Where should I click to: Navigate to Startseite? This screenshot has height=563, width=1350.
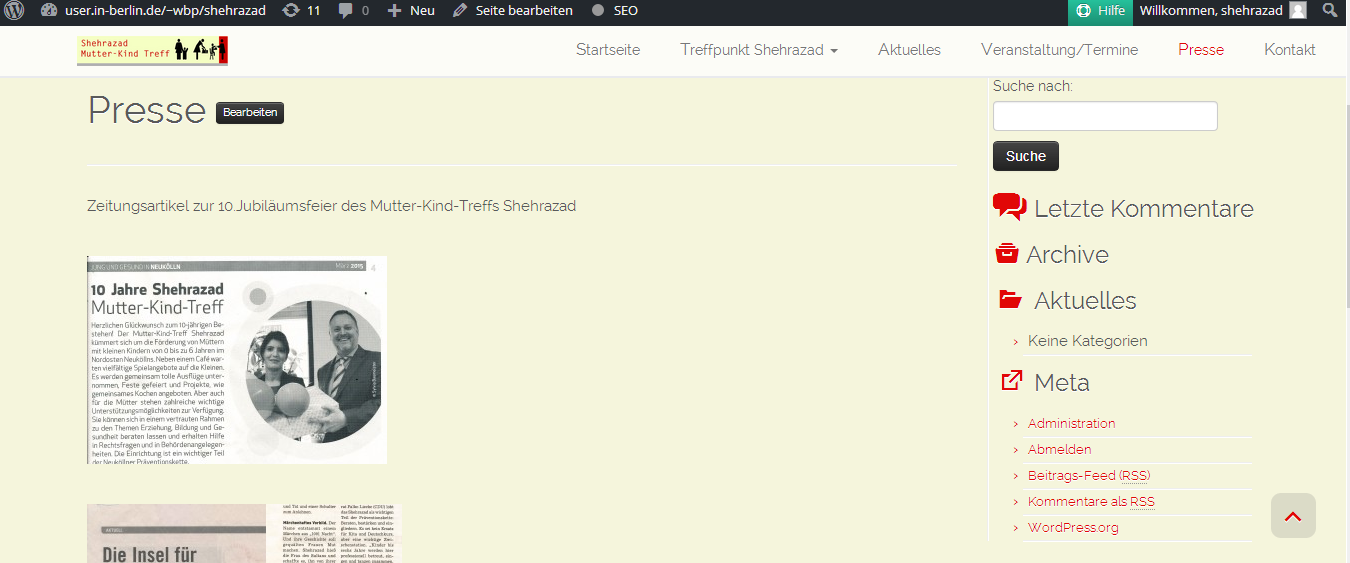[x=608, y=50]
